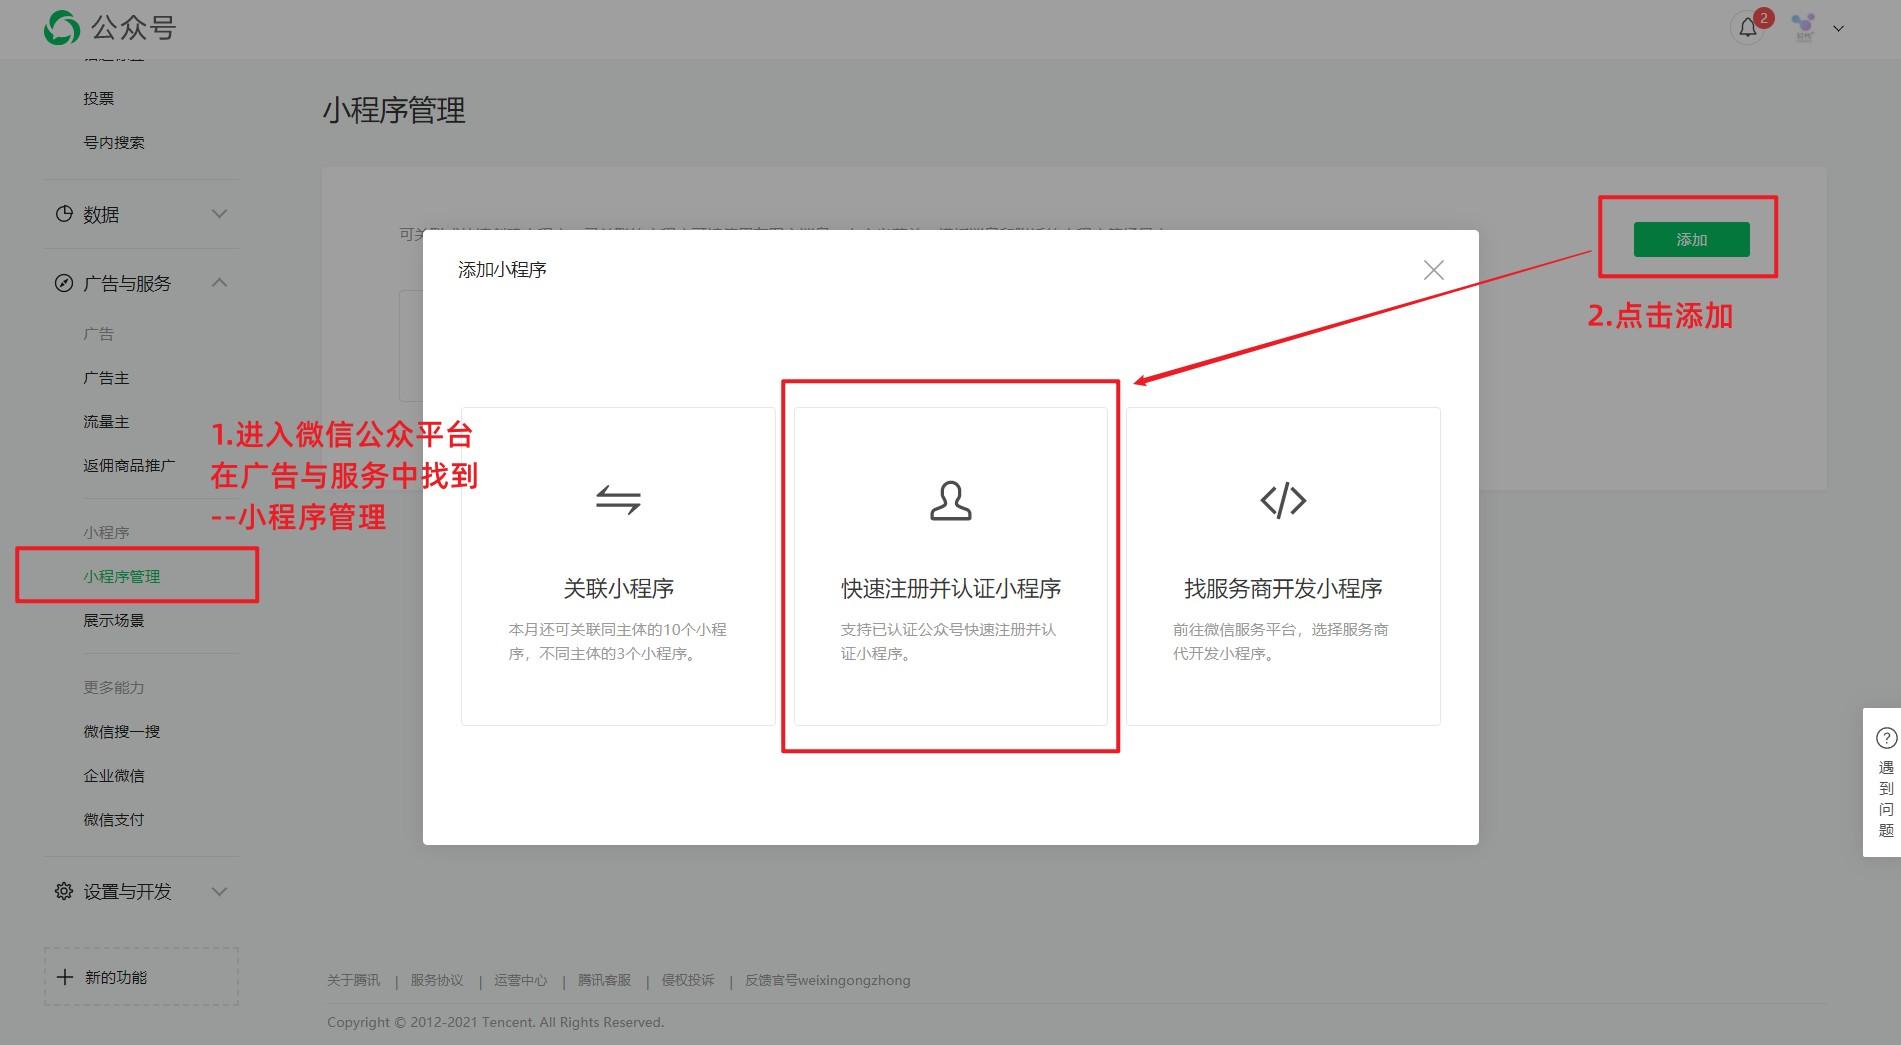Open the notification bell

tap(1748, 28)
